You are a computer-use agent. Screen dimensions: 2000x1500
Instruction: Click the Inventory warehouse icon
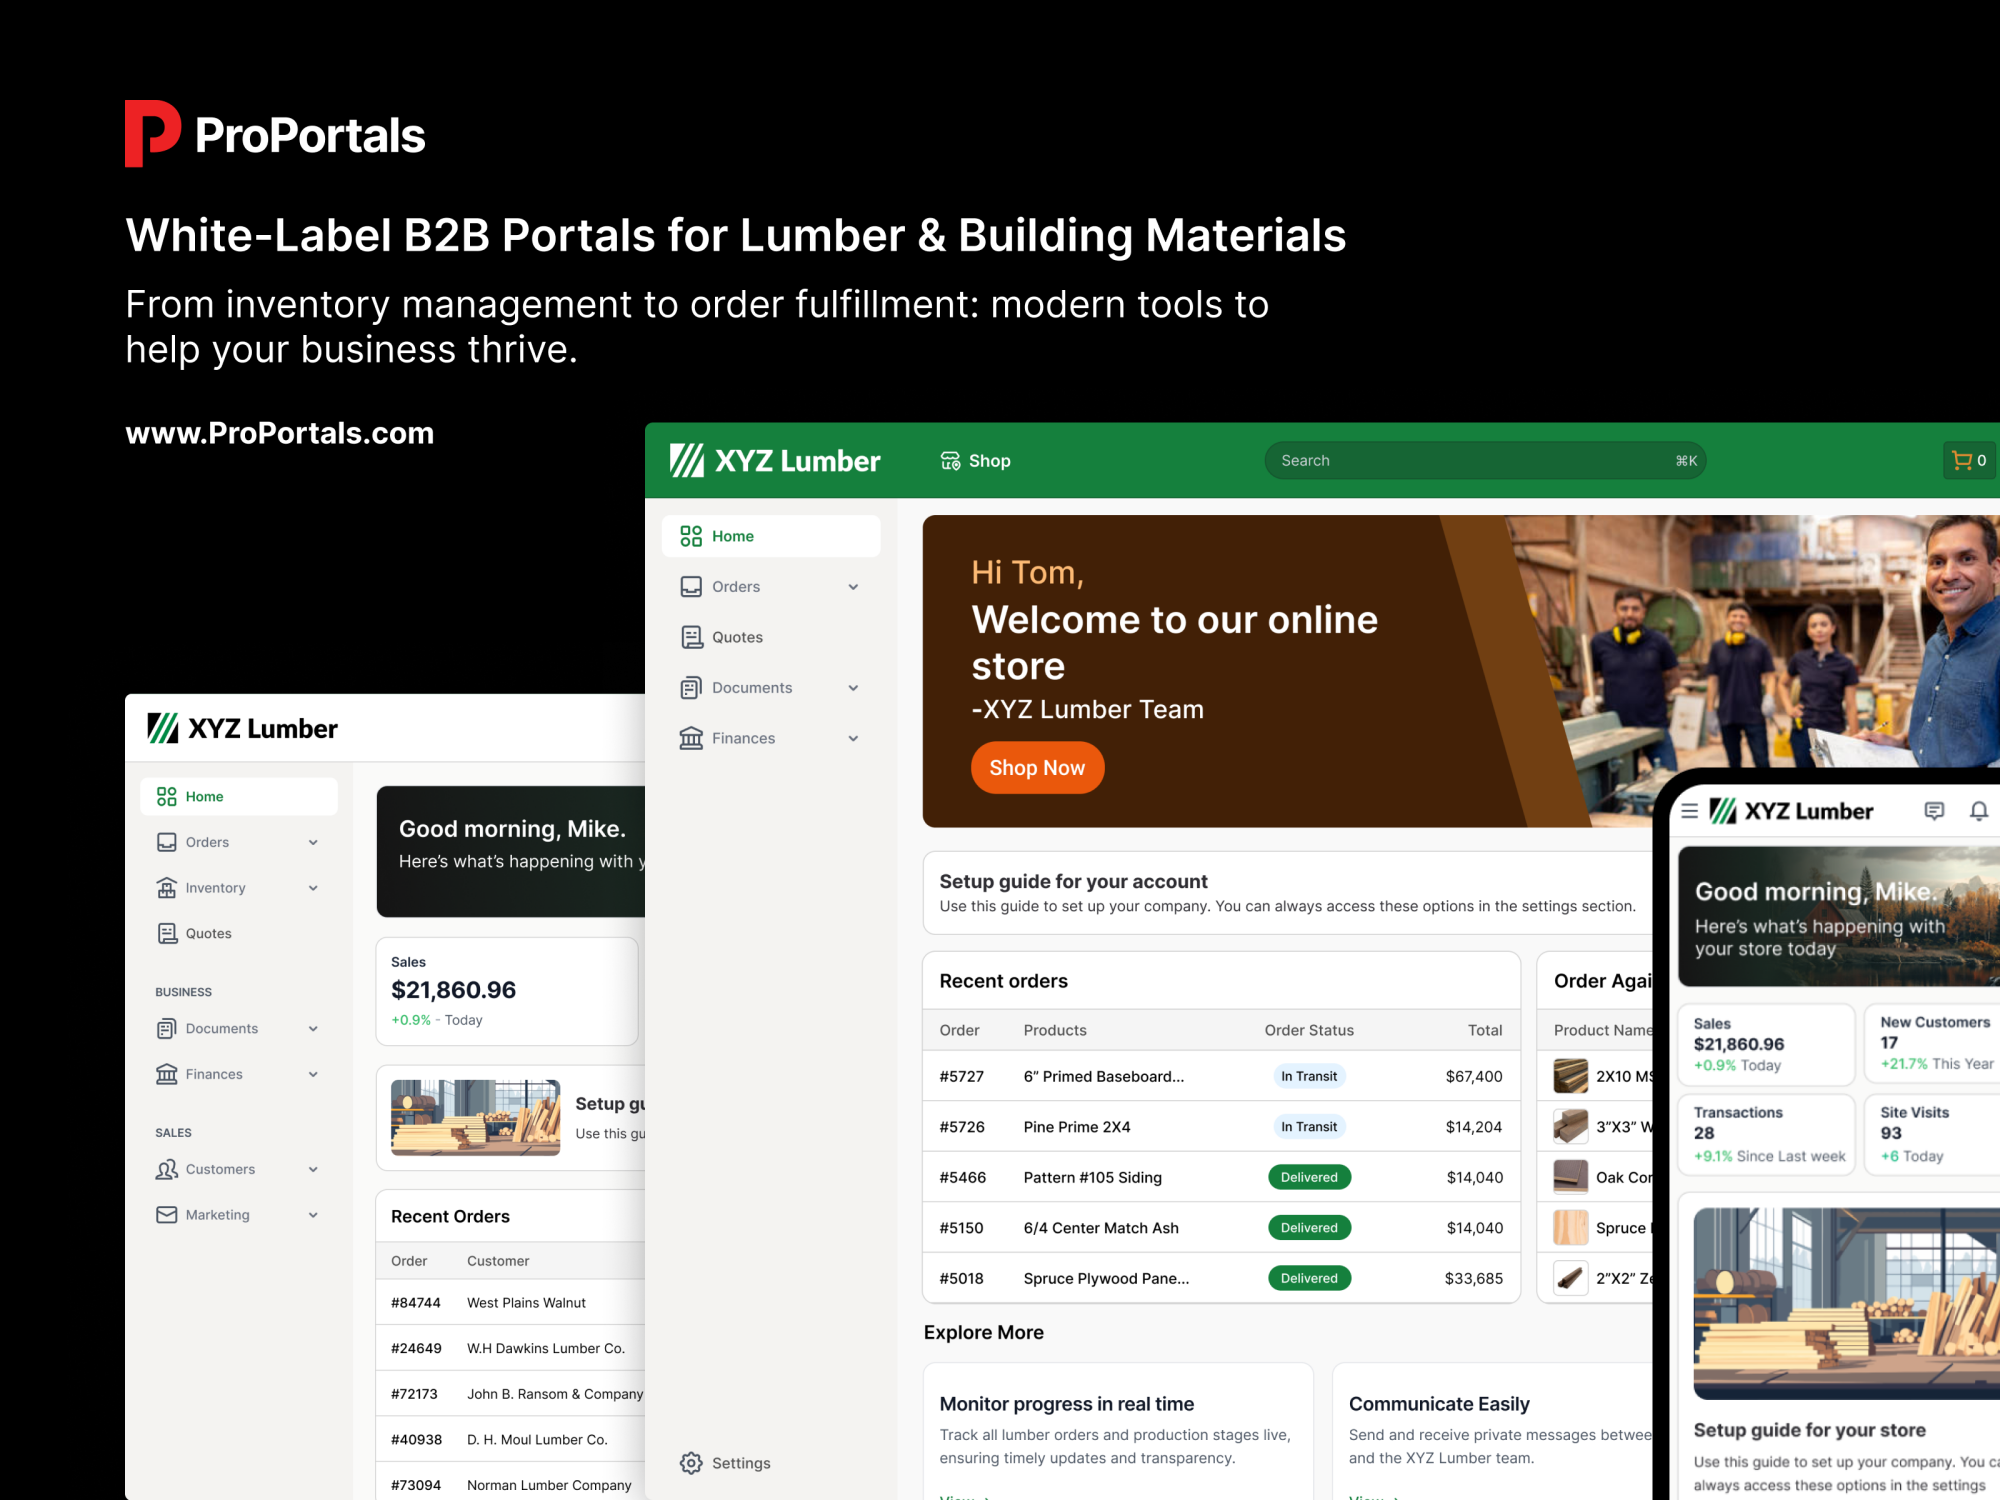tap(166, 888)
